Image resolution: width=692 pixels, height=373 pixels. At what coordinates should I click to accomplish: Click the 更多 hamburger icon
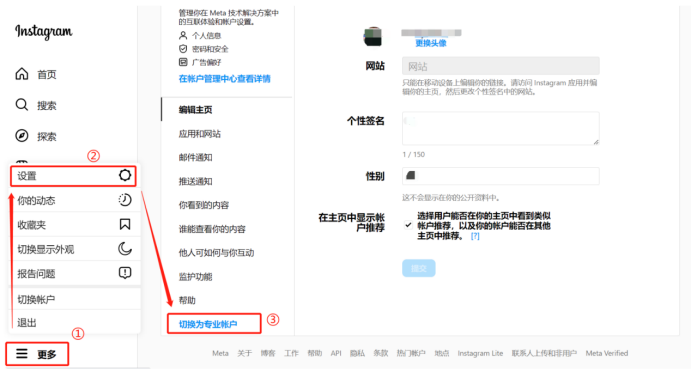[x=22, y=354]
